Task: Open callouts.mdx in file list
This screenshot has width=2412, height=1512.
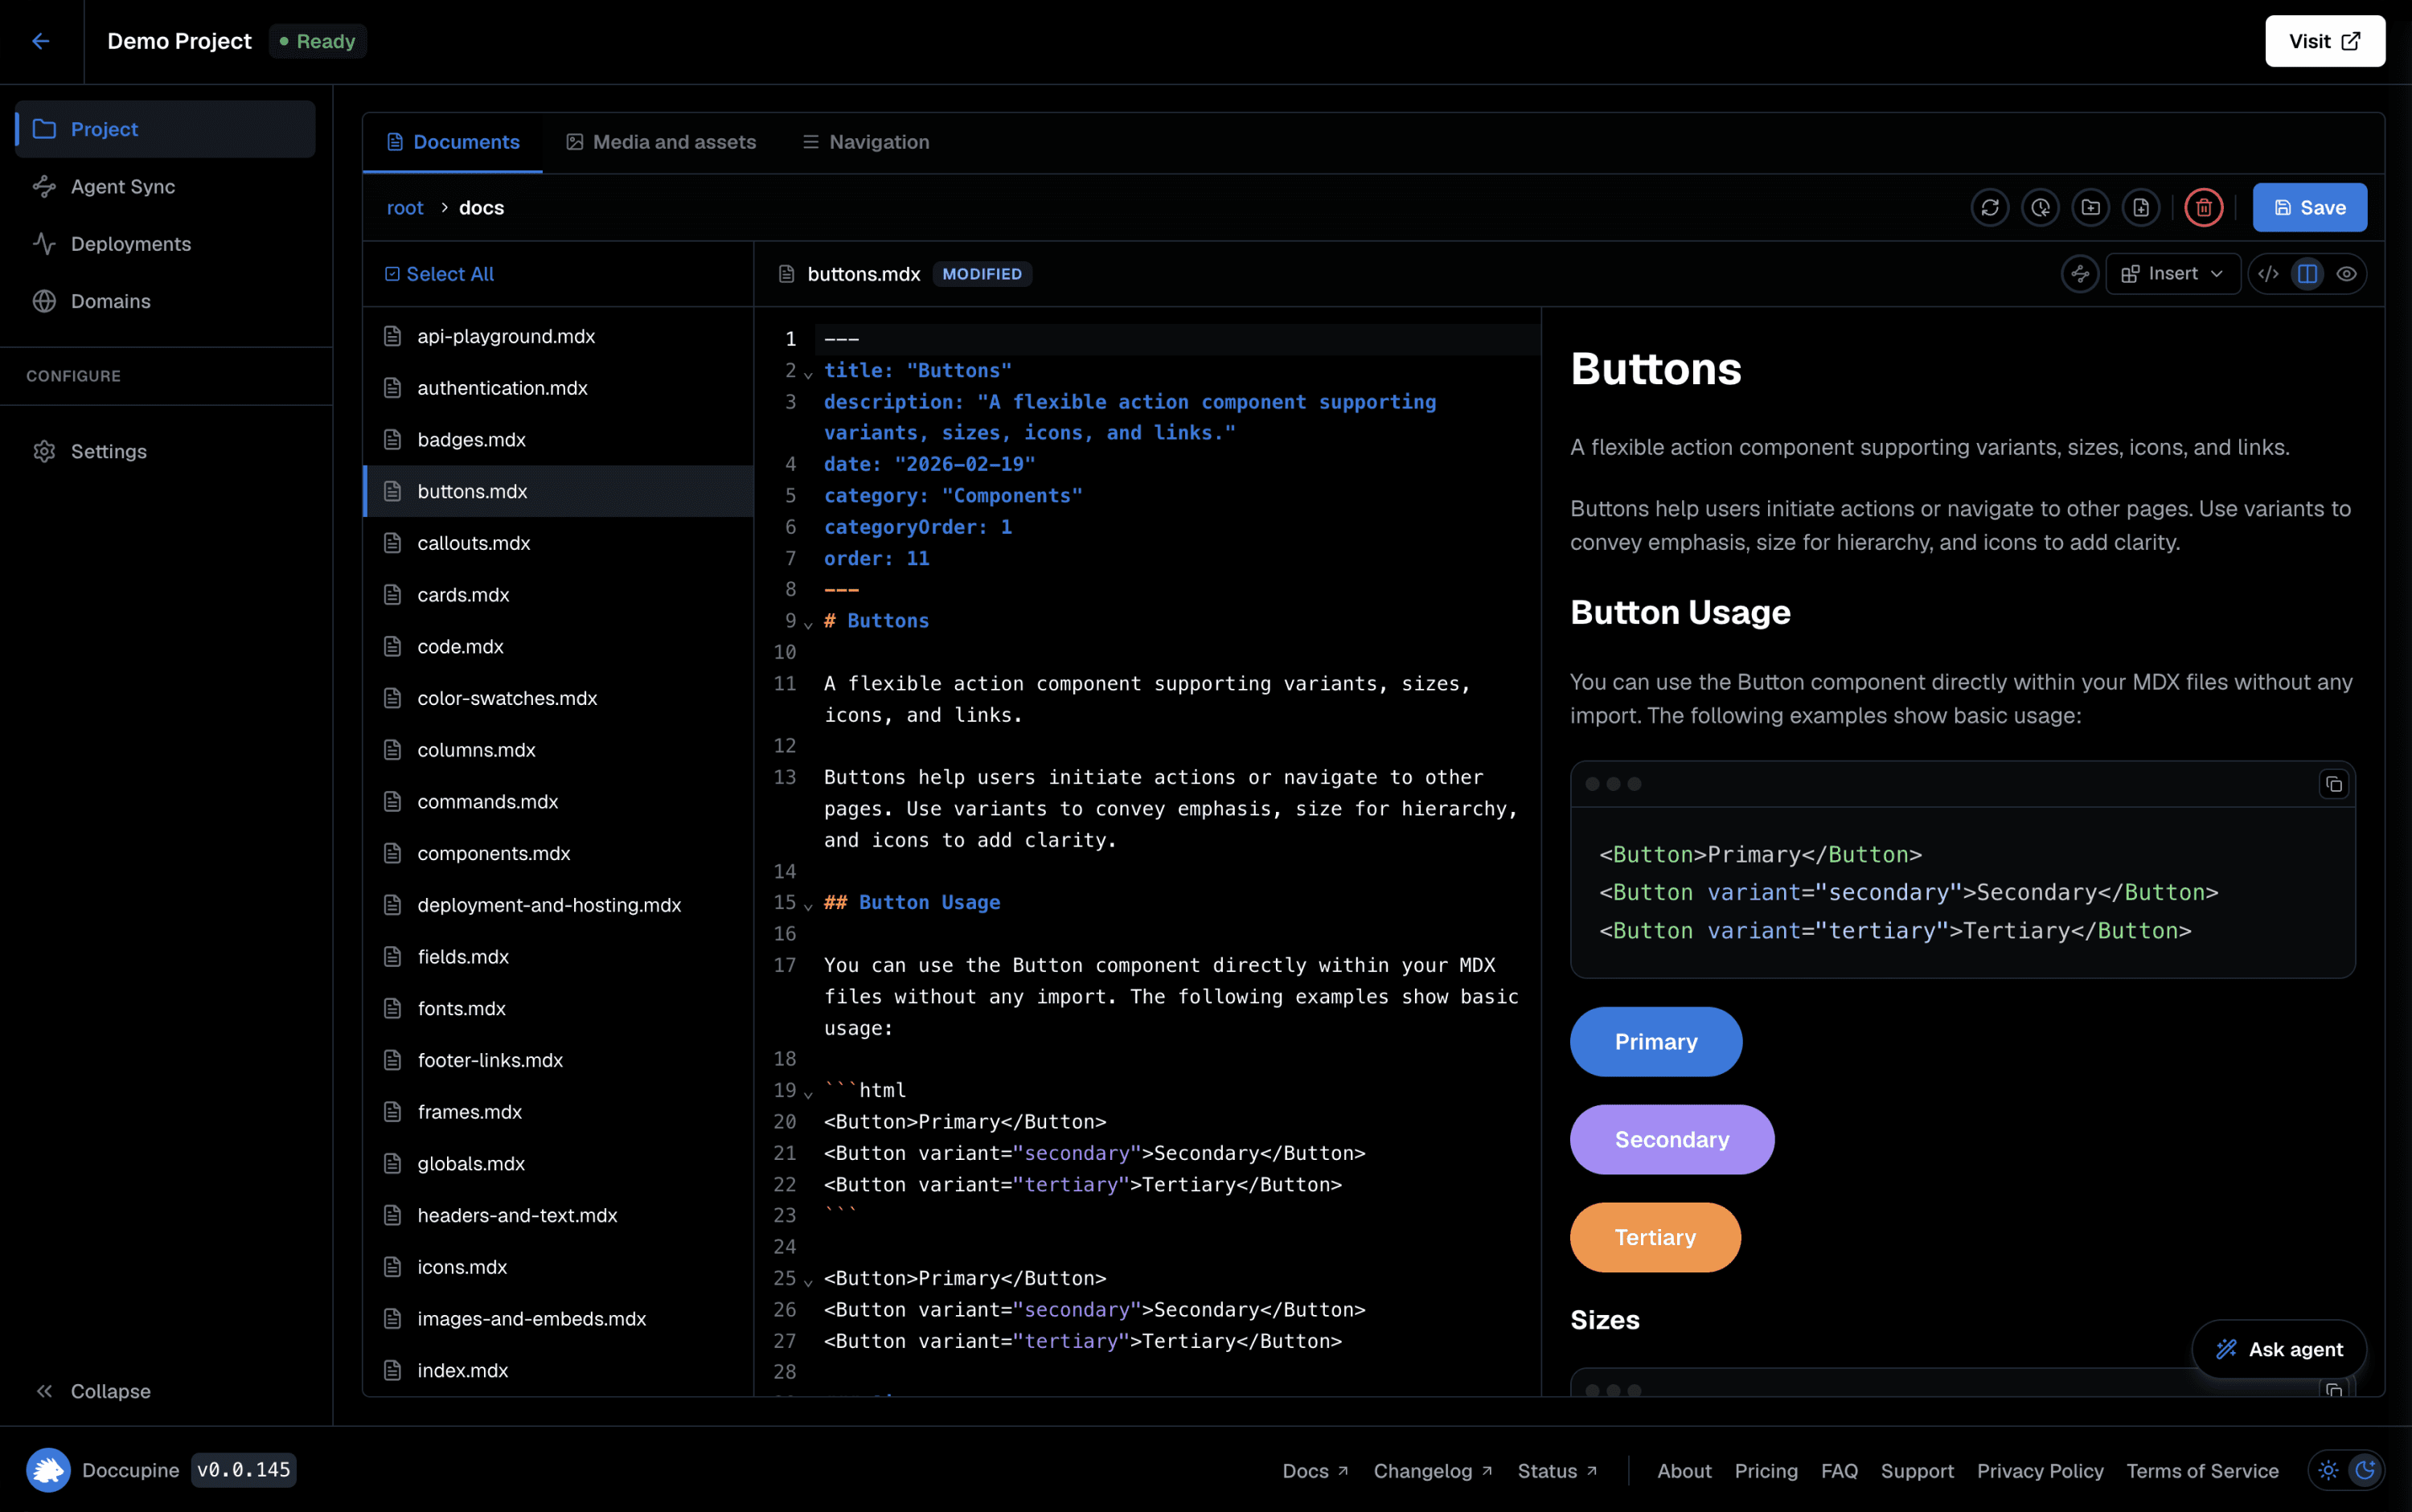Action: (x=558, y=543)
